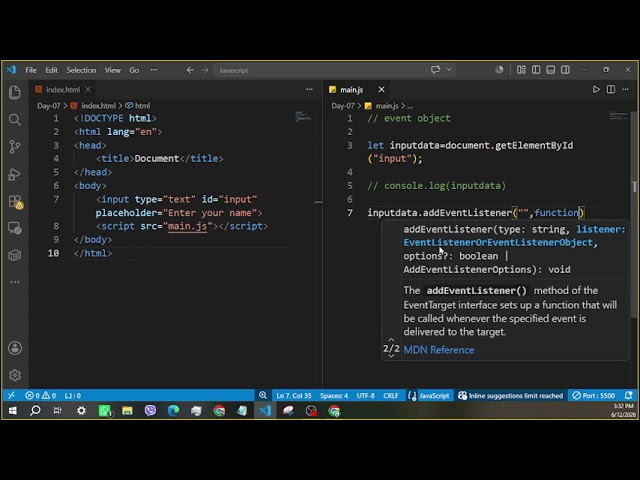Image resolution: width=640 pixels, height=480 pixels.
Task: Open the Manage gear icon
Action: coord(15,375)
